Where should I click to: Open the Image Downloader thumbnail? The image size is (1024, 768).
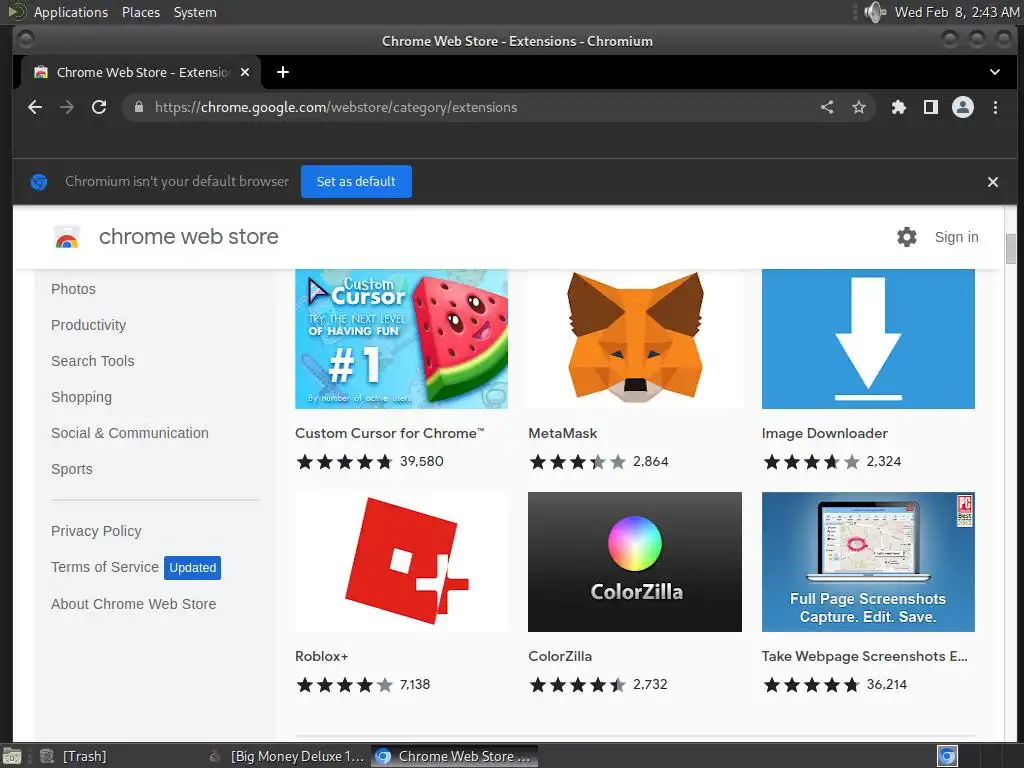868,339
